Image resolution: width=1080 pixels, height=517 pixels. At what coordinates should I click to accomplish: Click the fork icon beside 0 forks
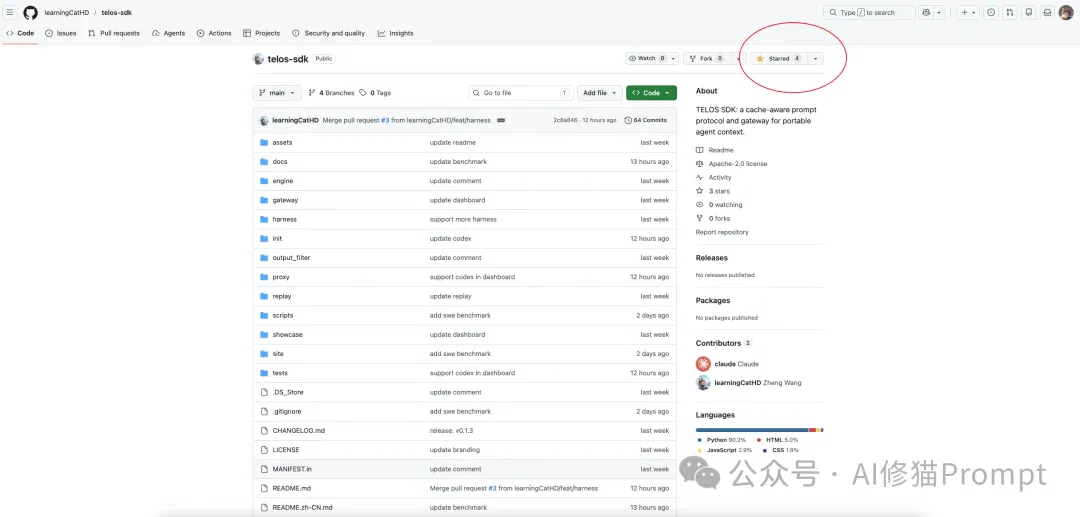click(700, 218)
